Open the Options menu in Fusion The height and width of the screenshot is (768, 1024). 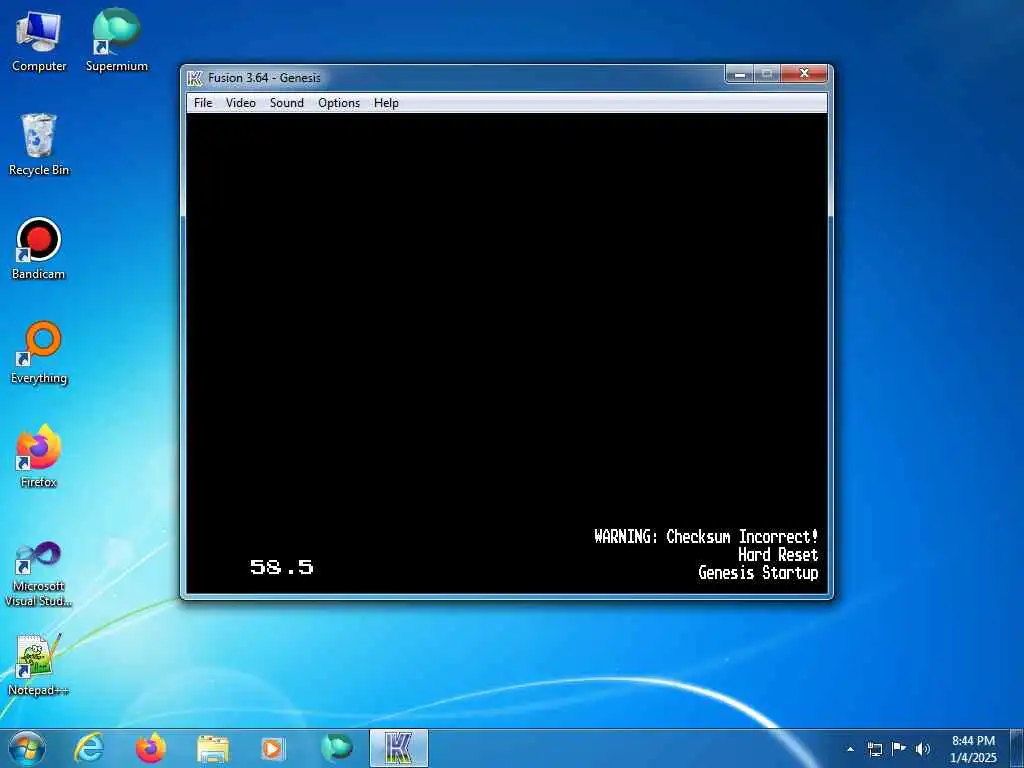[339, 103]
